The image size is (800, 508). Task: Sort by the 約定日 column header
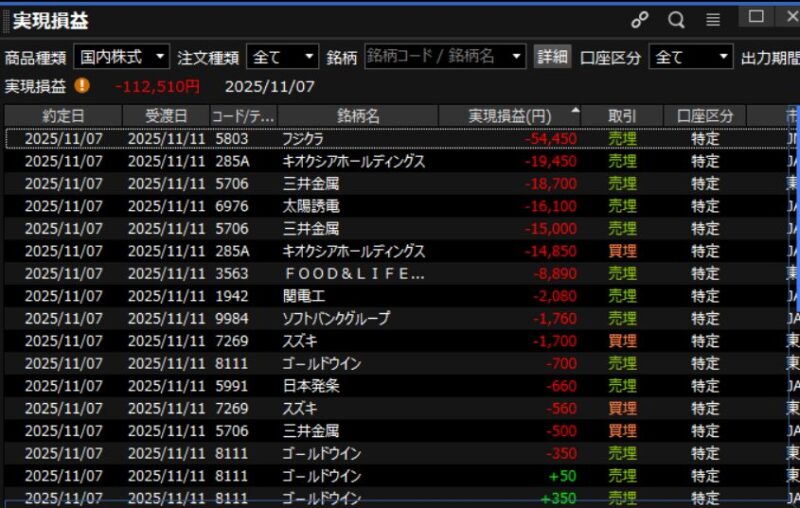click(63, 116)
